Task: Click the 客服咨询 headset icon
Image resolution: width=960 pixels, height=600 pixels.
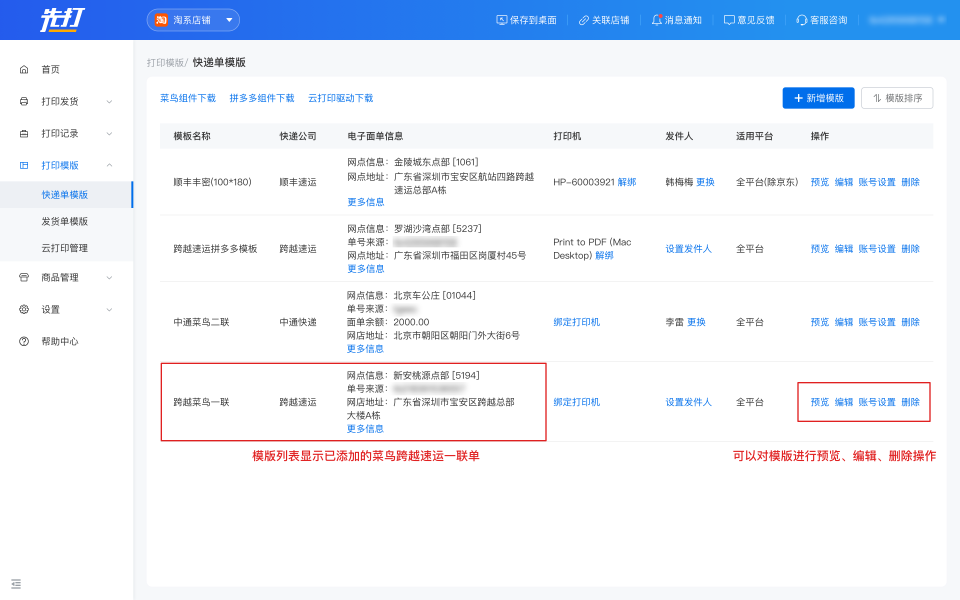Action: (x=801, y=20)
